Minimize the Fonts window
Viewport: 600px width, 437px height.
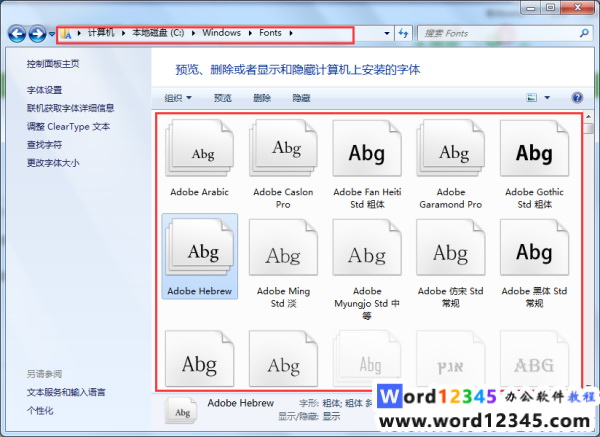[531, 8]
